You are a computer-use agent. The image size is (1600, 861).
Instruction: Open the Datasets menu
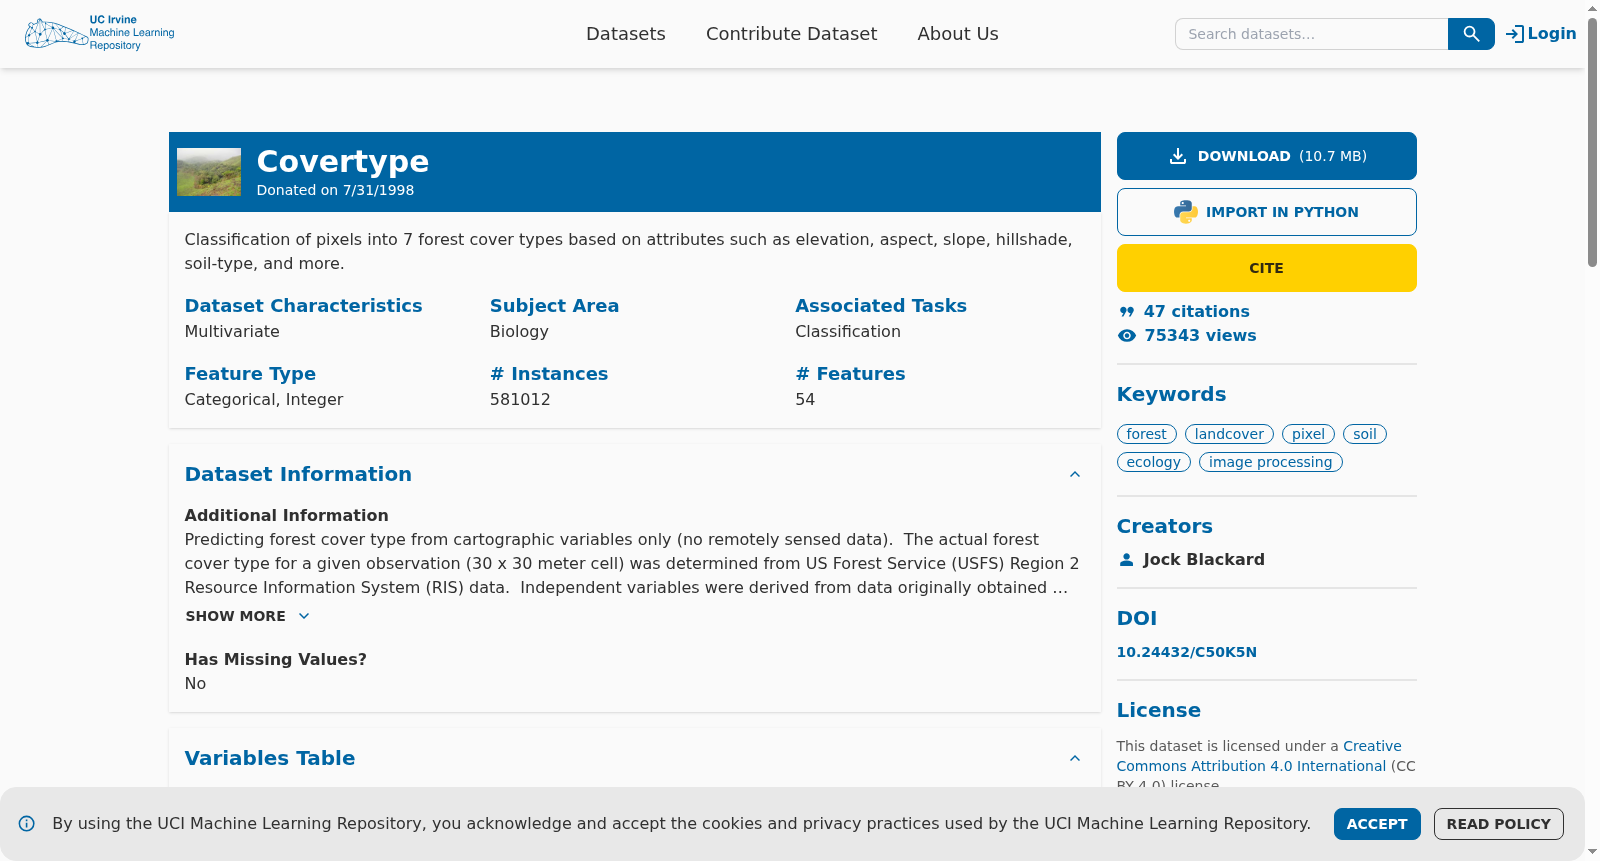626,34
